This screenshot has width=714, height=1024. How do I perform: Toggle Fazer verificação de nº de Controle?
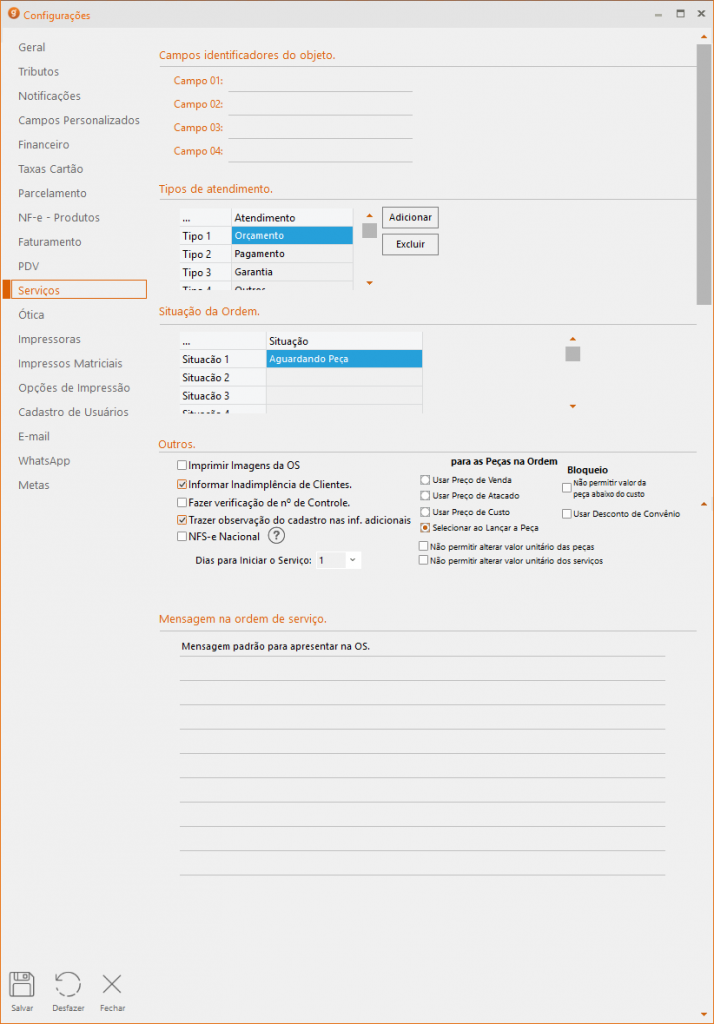(x=182, y=503)
